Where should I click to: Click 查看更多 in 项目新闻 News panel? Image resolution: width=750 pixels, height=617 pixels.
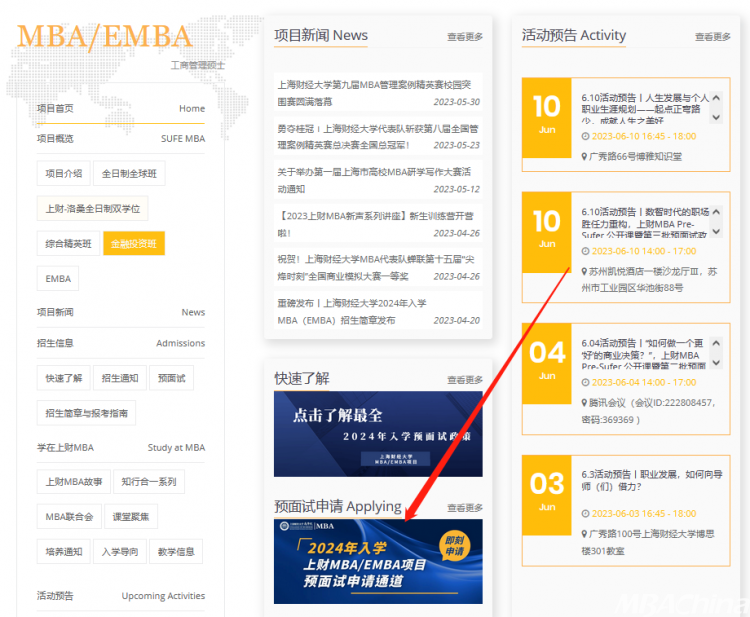464,37
